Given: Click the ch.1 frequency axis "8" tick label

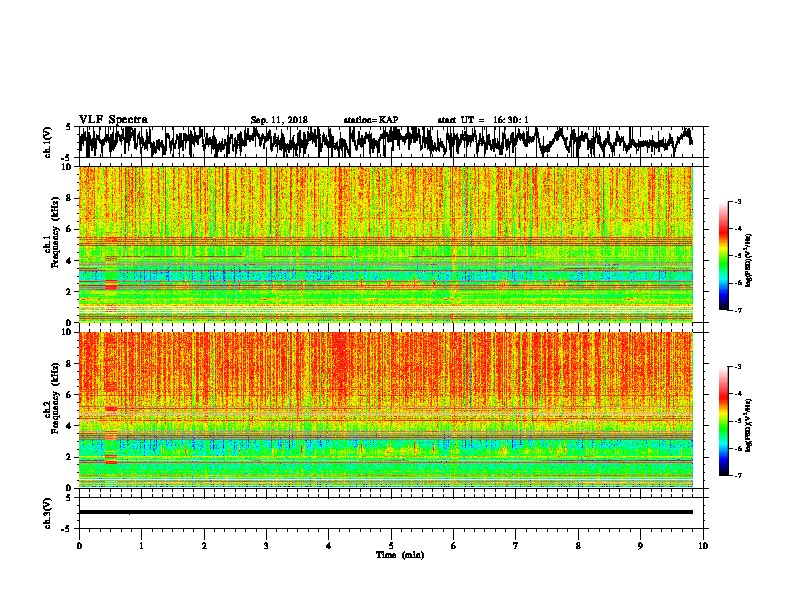Looking at the screenshot, I should 70,198.
